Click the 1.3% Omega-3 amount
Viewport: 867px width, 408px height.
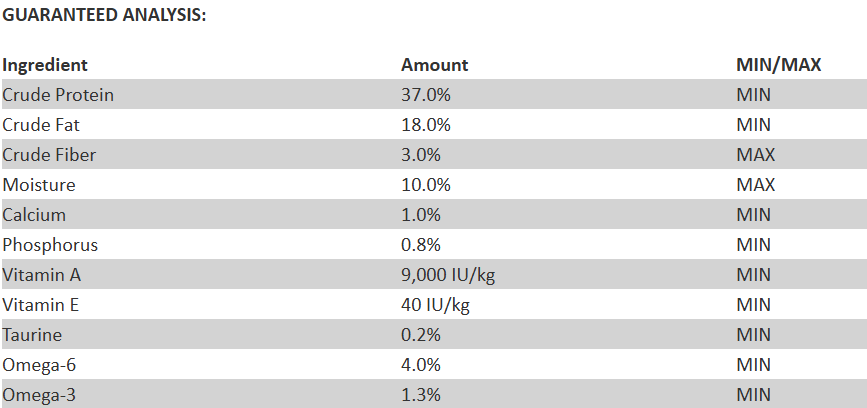421,395
